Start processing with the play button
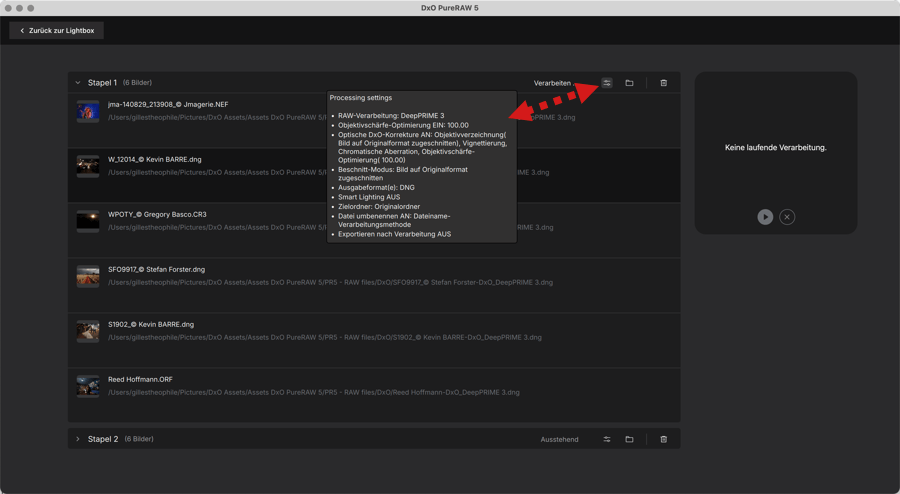 (765, 217)
